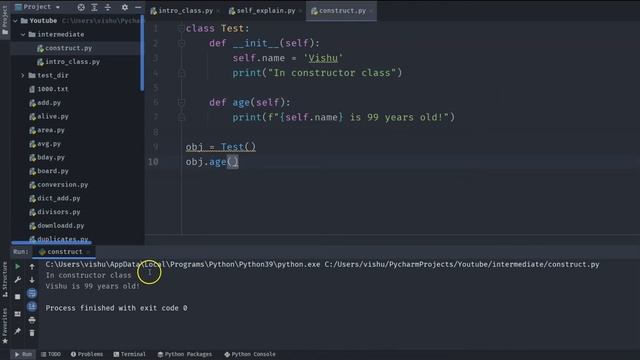Fold the age method on line 6
Viewport: 640px width, 360px height.
click(181, 102)
